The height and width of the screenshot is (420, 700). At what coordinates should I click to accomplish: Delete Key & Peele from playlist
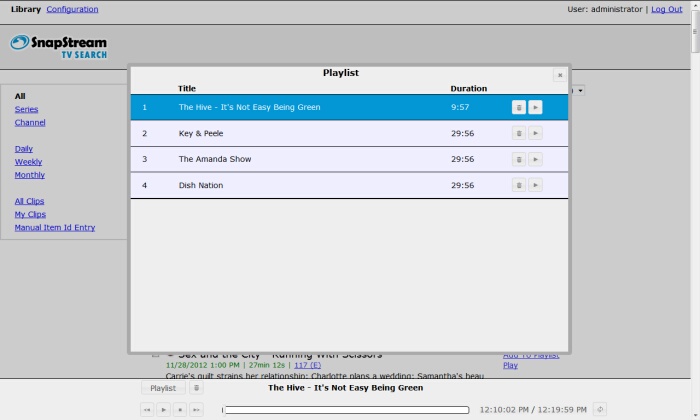518,133
